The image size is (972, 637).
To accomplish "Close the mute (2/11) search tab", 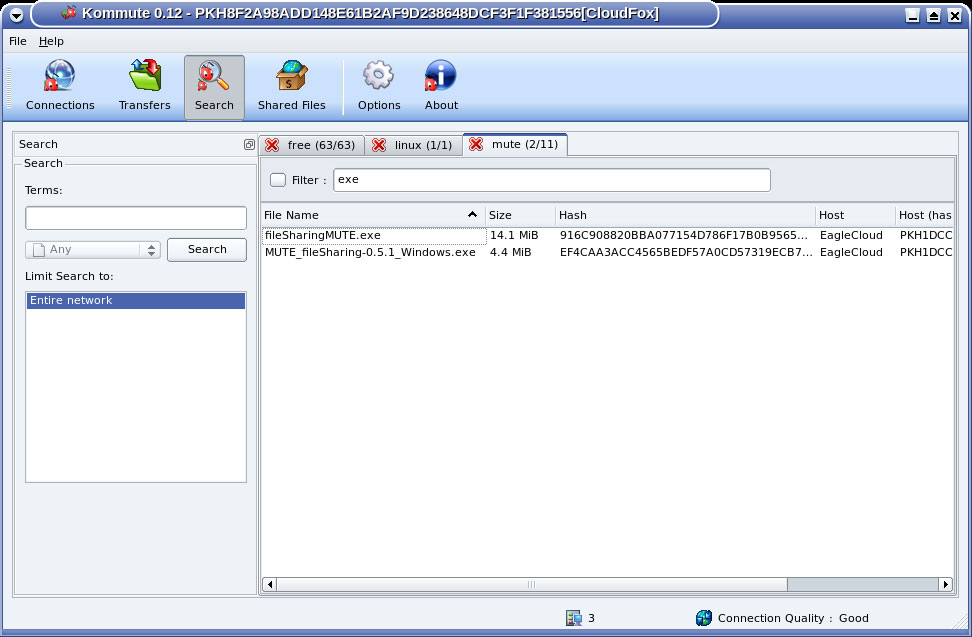I will tap(475, 144).
